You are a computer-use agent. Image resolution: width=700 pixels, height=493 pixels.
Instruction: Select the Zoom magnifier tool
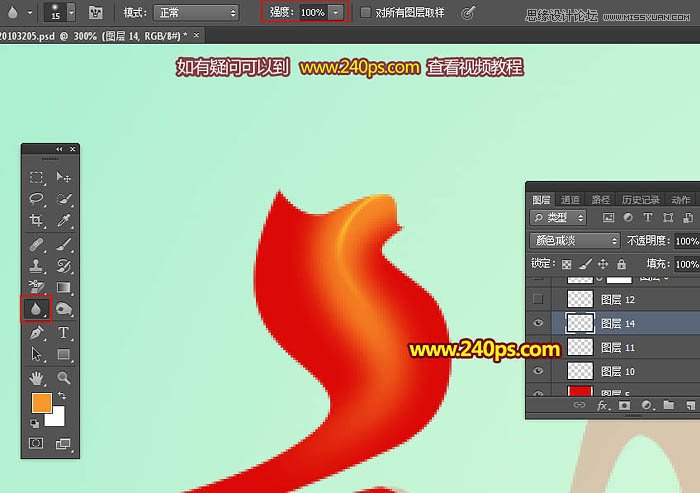coord(63,378)
